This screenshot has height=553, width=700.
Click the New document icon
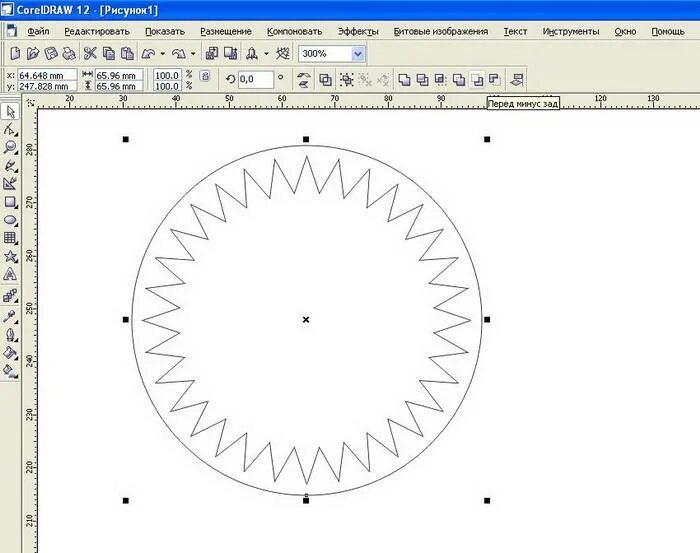(15, 54)
